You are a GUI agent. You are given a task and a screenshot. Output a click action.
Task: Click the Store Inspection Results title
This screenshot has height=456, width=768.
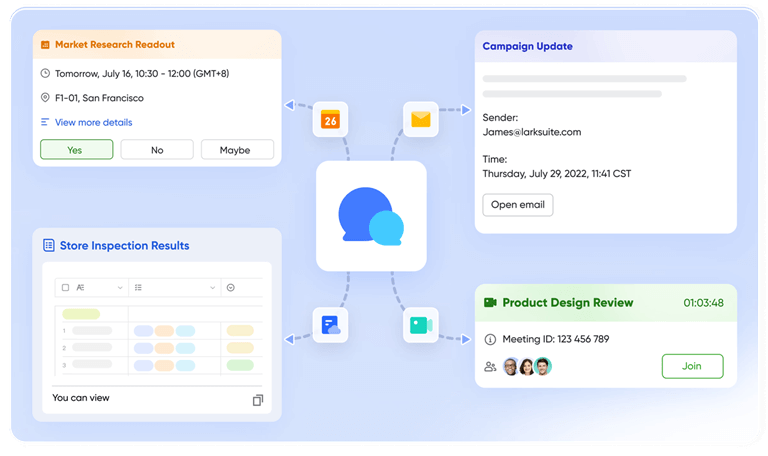tap(124, 245)
